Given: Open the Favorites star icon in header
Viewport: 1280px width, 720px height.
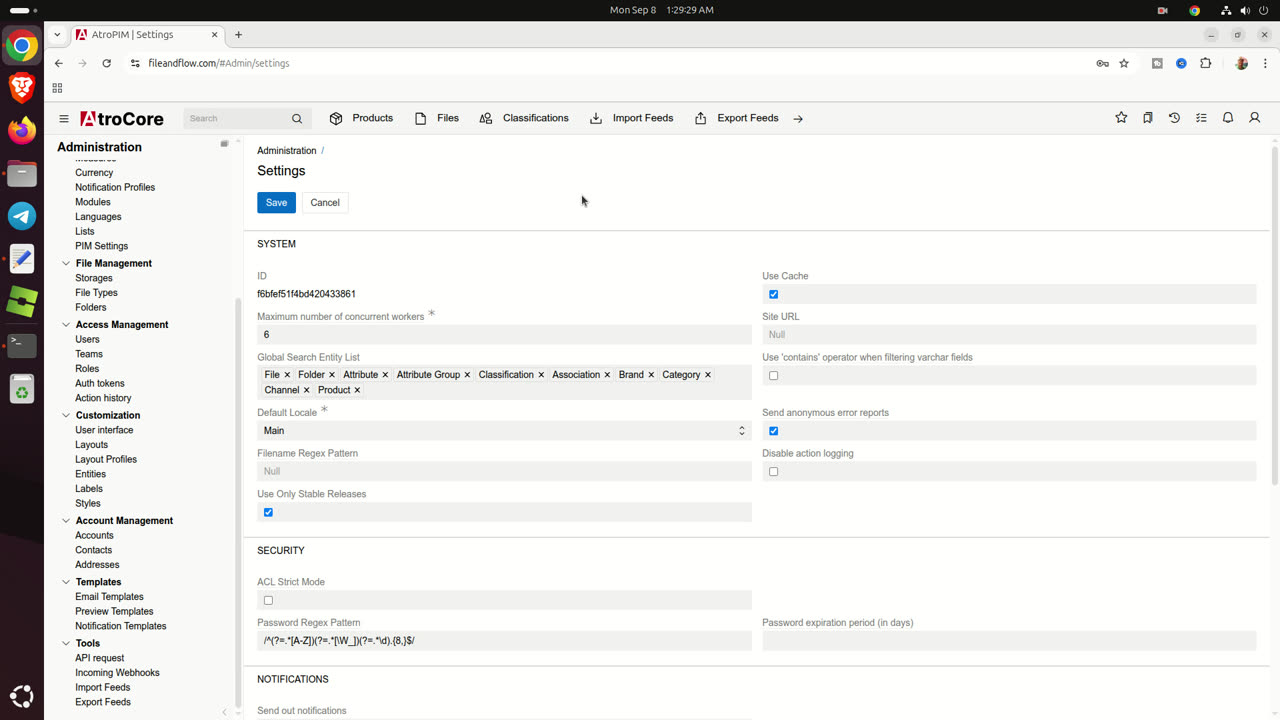Looking at the screenshot, I should tap(1121, 118).
